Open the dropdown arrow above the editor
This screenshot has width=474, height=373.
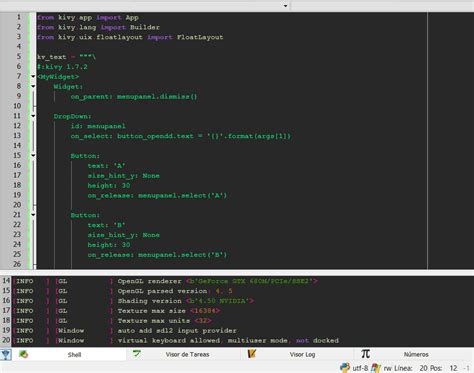(285, 6)
